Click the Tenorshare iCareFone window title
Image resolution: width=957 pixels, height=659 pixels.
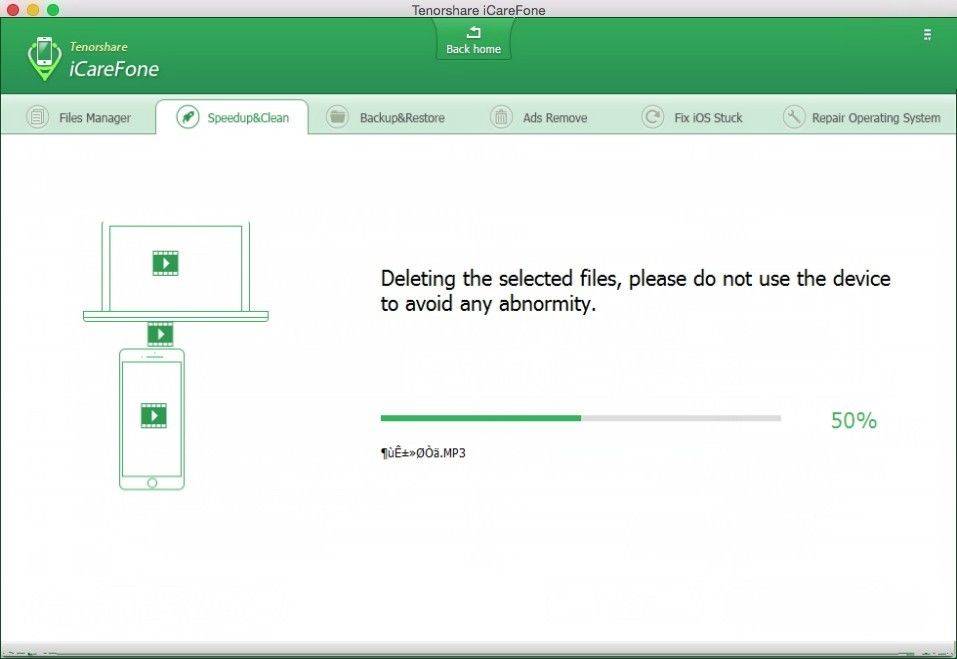coord(478,10)
